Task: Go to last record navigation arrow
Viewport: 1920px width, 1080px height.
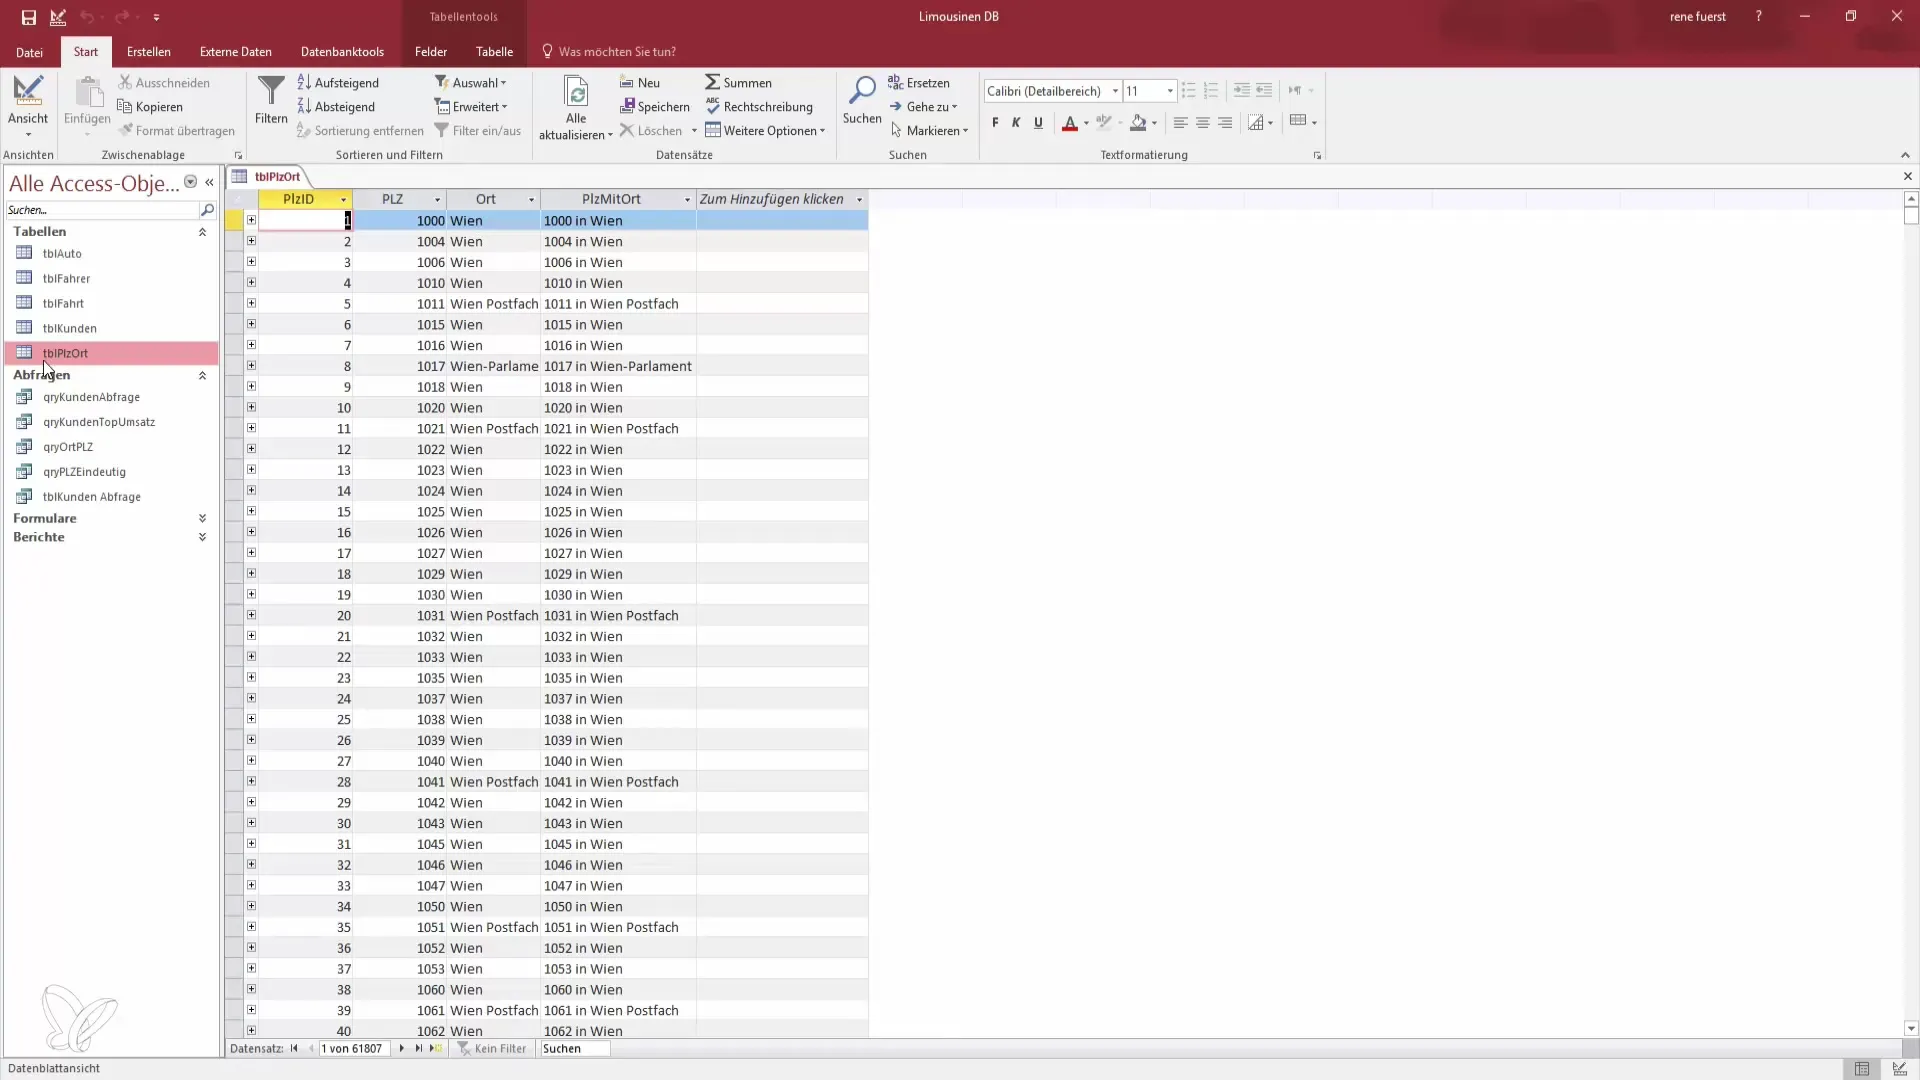Action: point(419,1049)
